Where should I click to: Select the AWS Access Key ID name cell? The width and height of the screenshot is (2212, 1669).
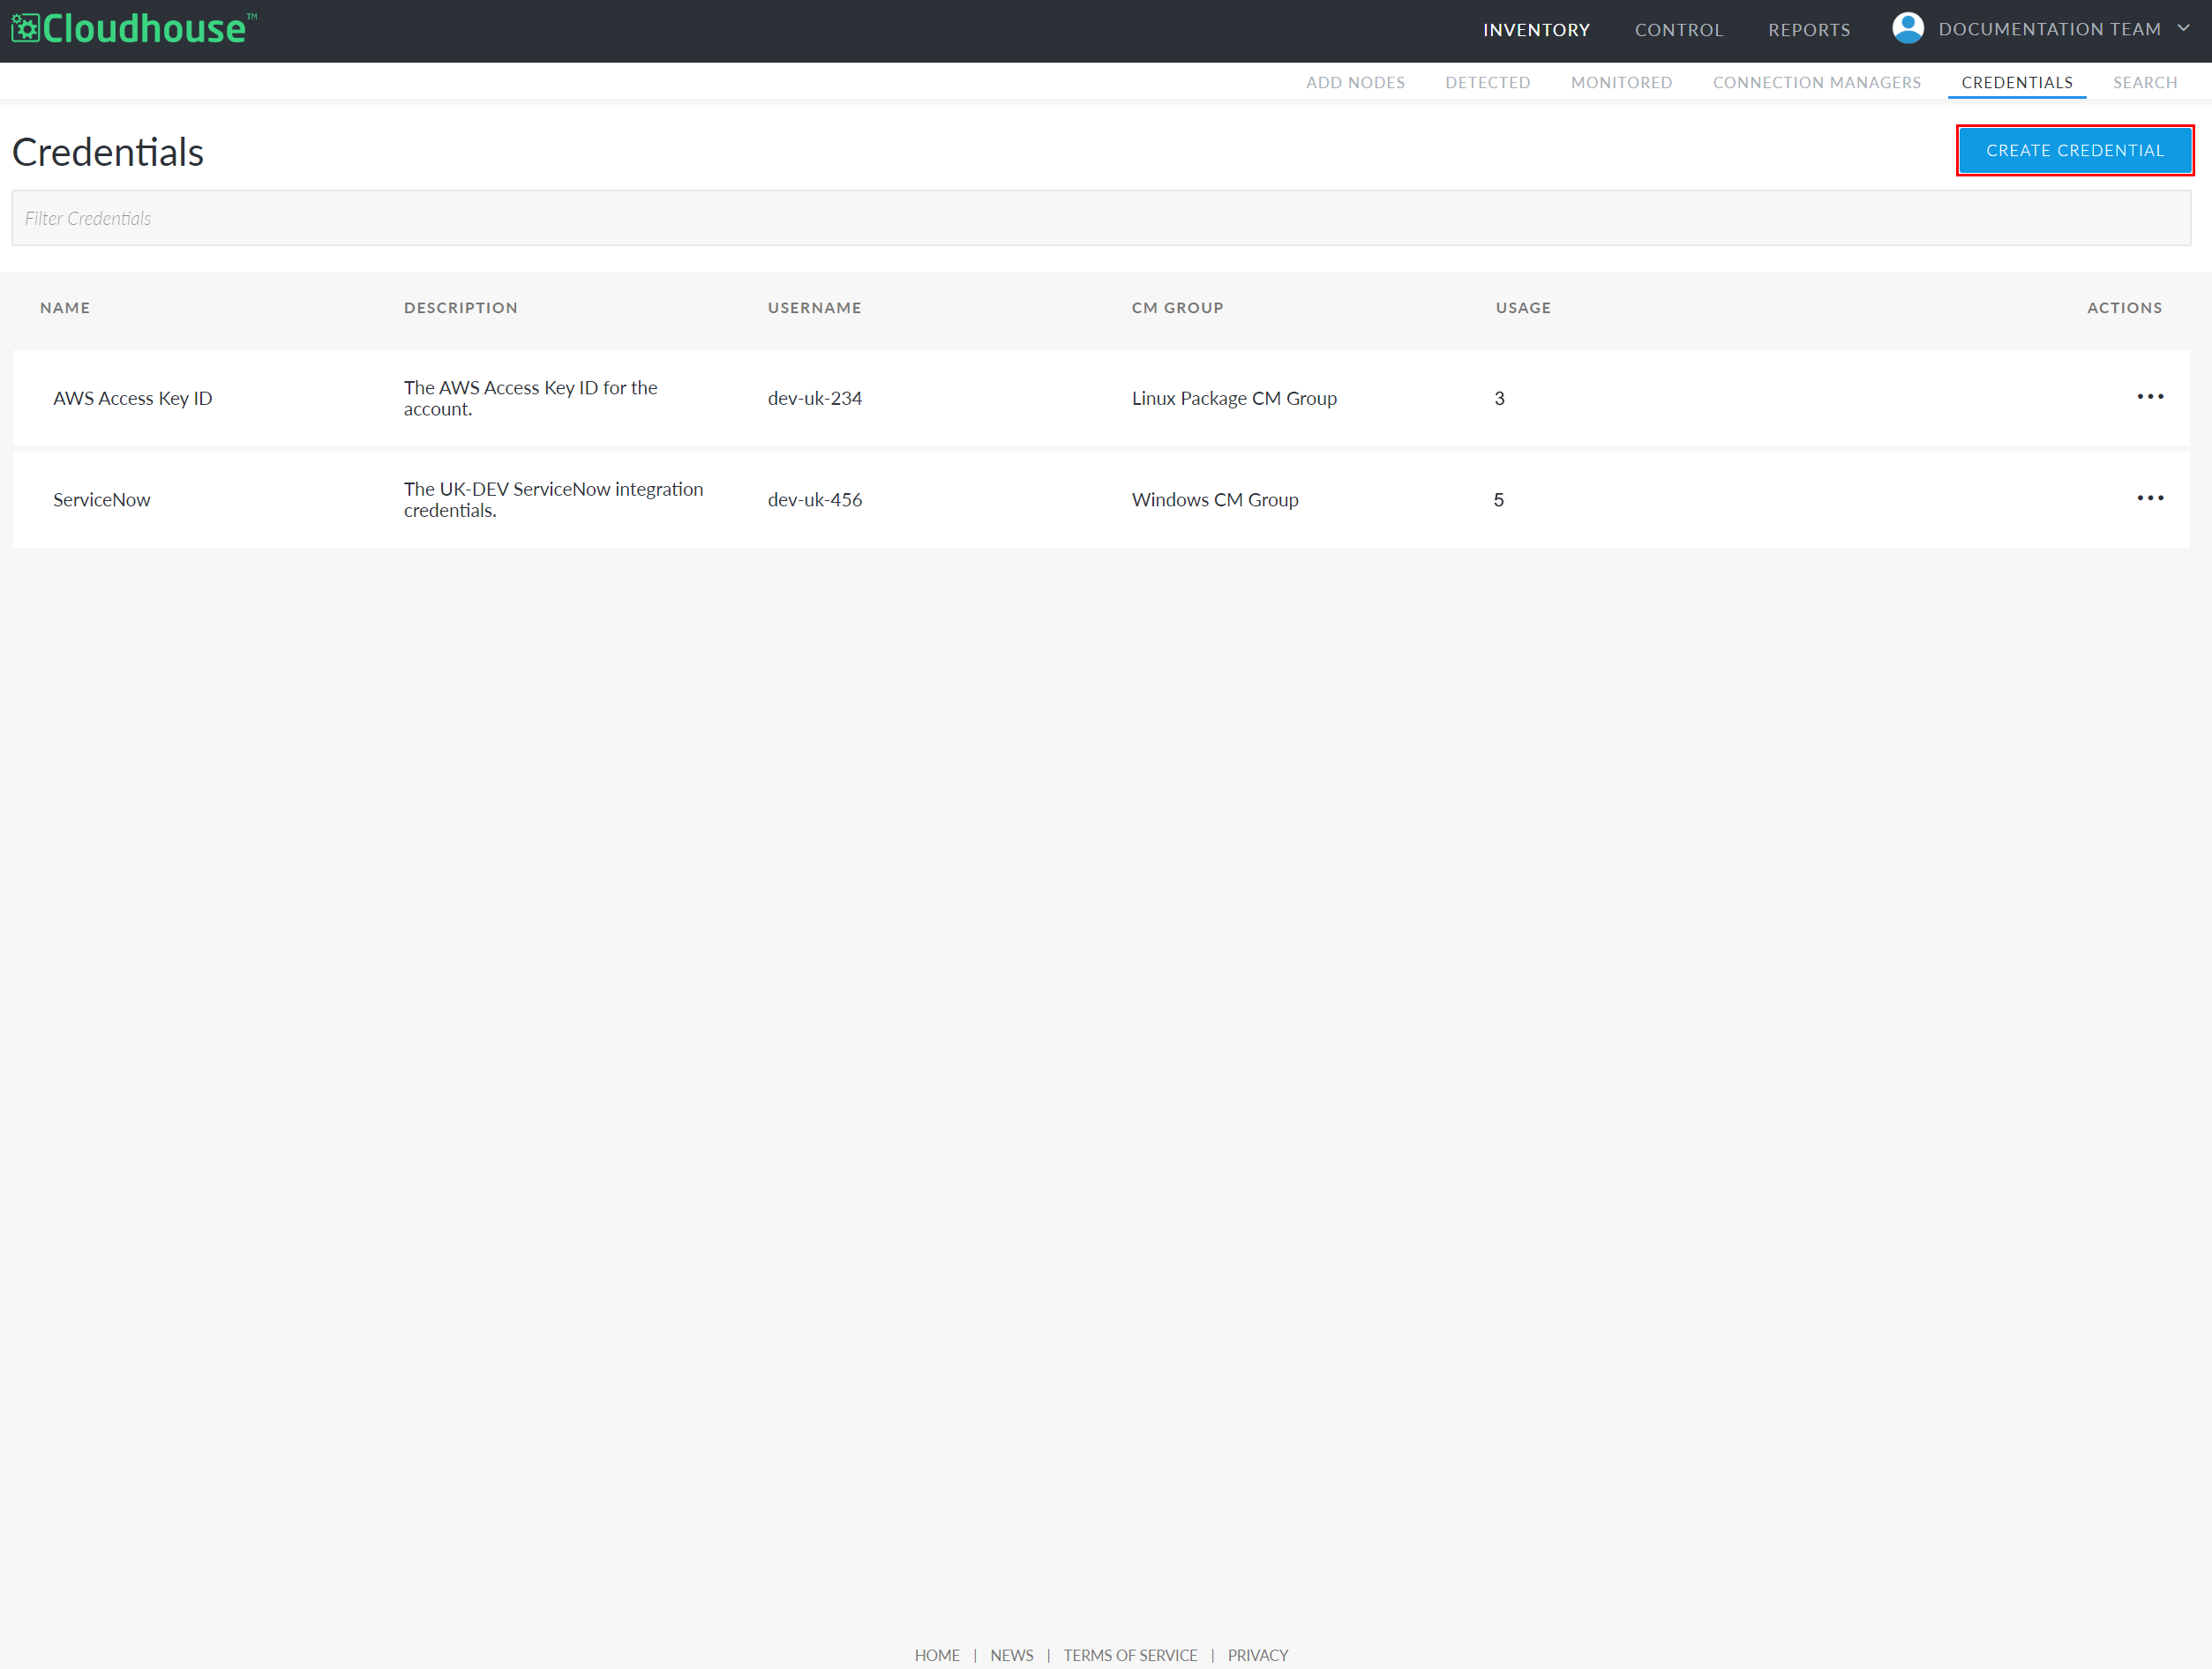(132, 398)
